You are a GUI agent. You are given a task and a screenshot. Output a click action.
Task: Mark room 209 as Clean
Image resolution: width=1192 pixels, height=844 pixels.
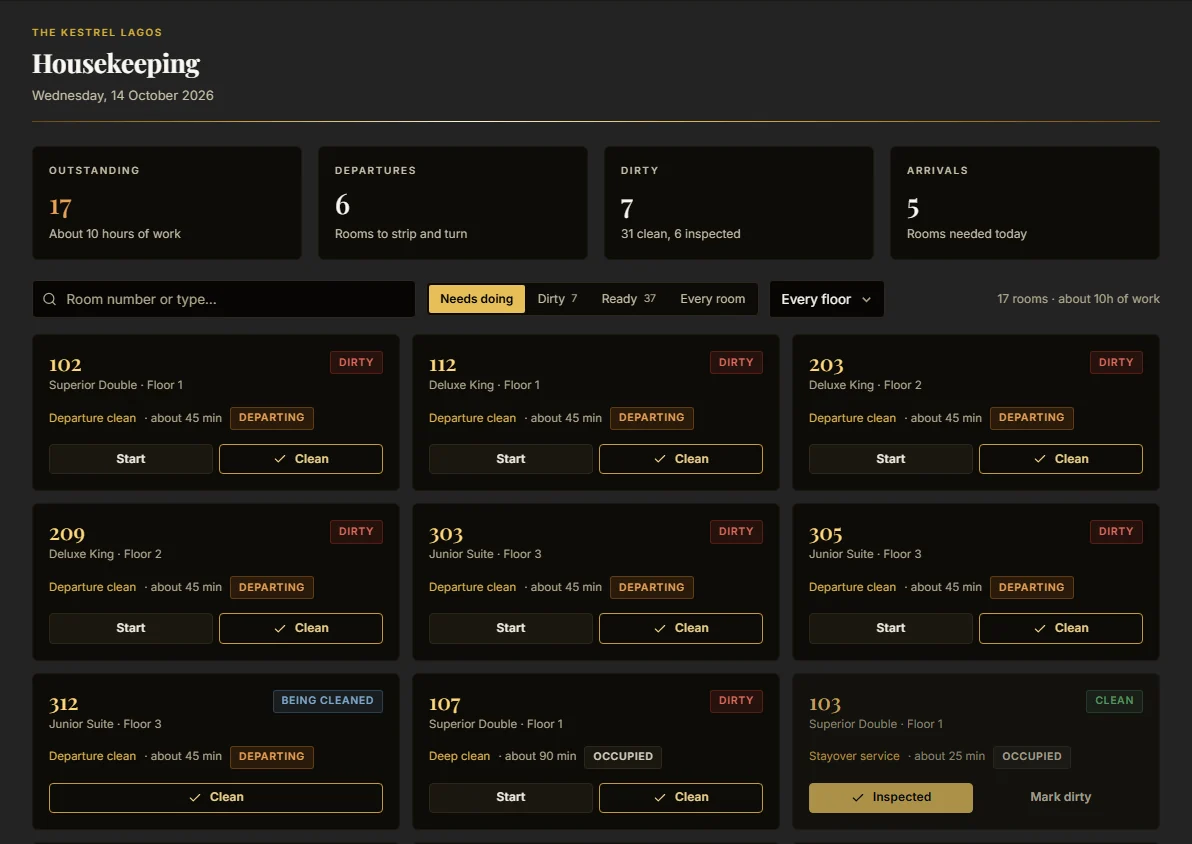pyautogui.click(x=301, y=628)
